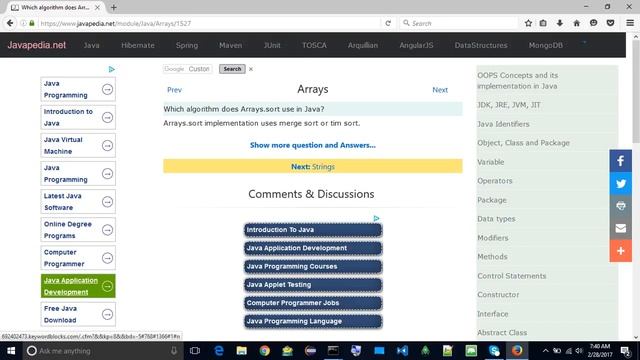Screen dimensions: 640x360
Task: Show bookmarks library icon
Action: tap(543, 23)
